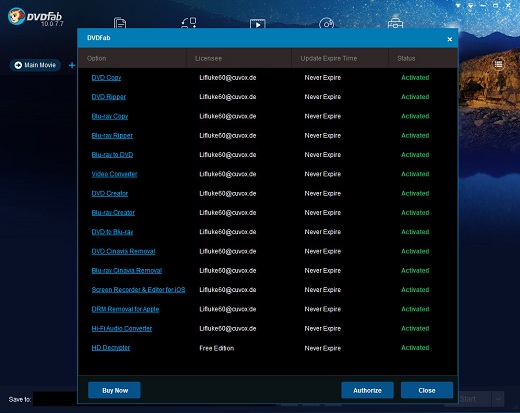This screenshot has height=413, width=520.
Task: Open the title bar dropdown menu arrow
Action: (470, 6)
